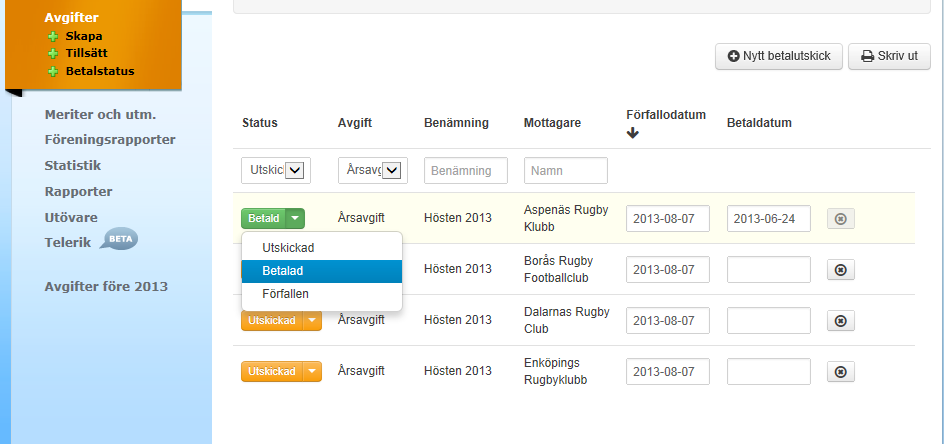Viewport: 944px width, 444px height.
Task: Click Borås Rugby Footballclub recipient text
Action: point(558,269)
